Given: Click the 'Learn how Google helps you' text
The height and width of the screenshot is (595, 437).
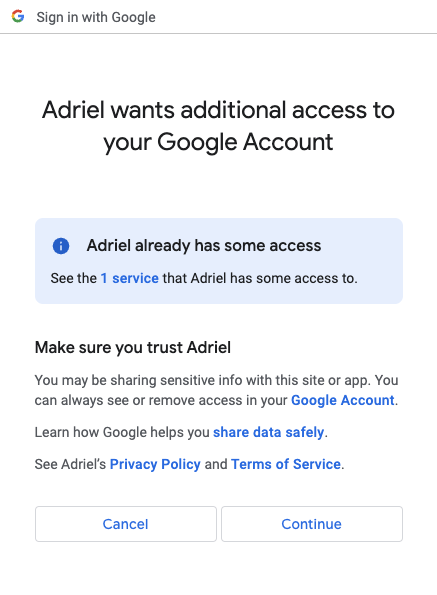Looking at the screenshot, I should click(x=122, y=432).
